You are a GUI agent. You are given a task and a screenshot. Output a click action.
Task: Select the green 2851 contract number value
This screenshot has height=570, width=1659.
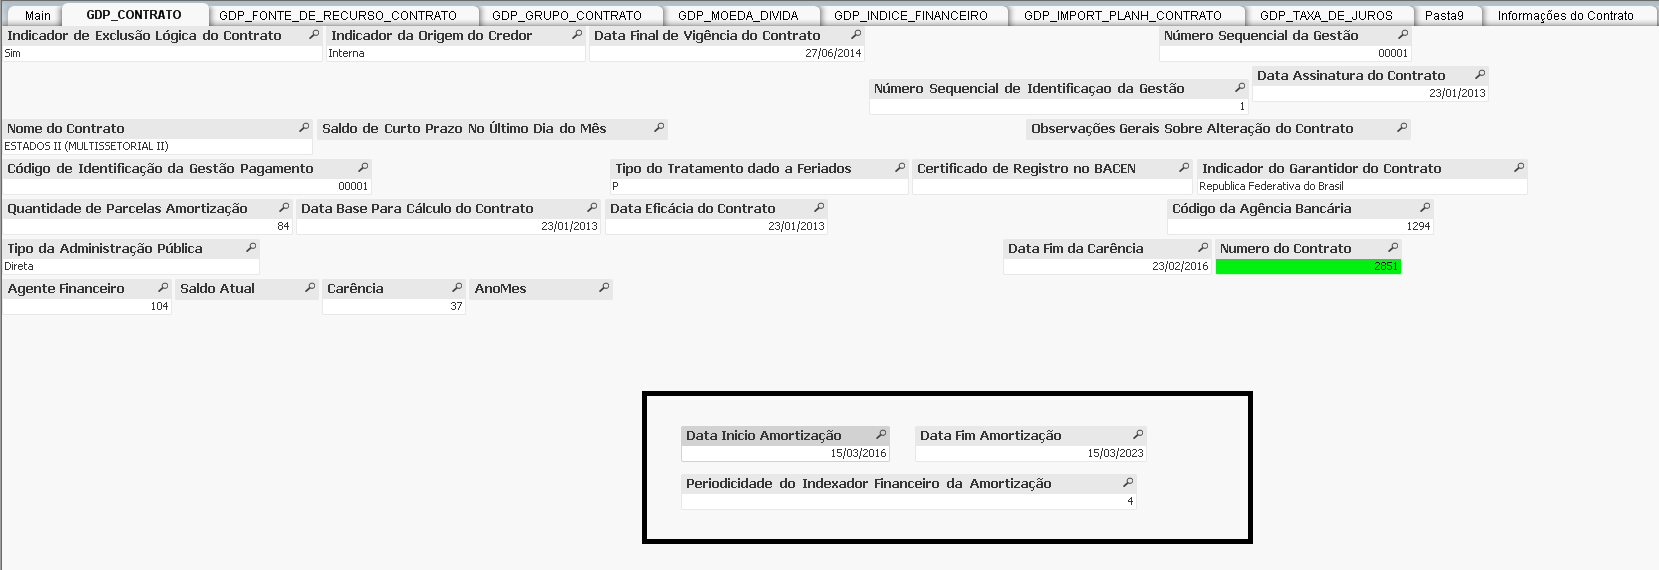[x=1308, y=266]
